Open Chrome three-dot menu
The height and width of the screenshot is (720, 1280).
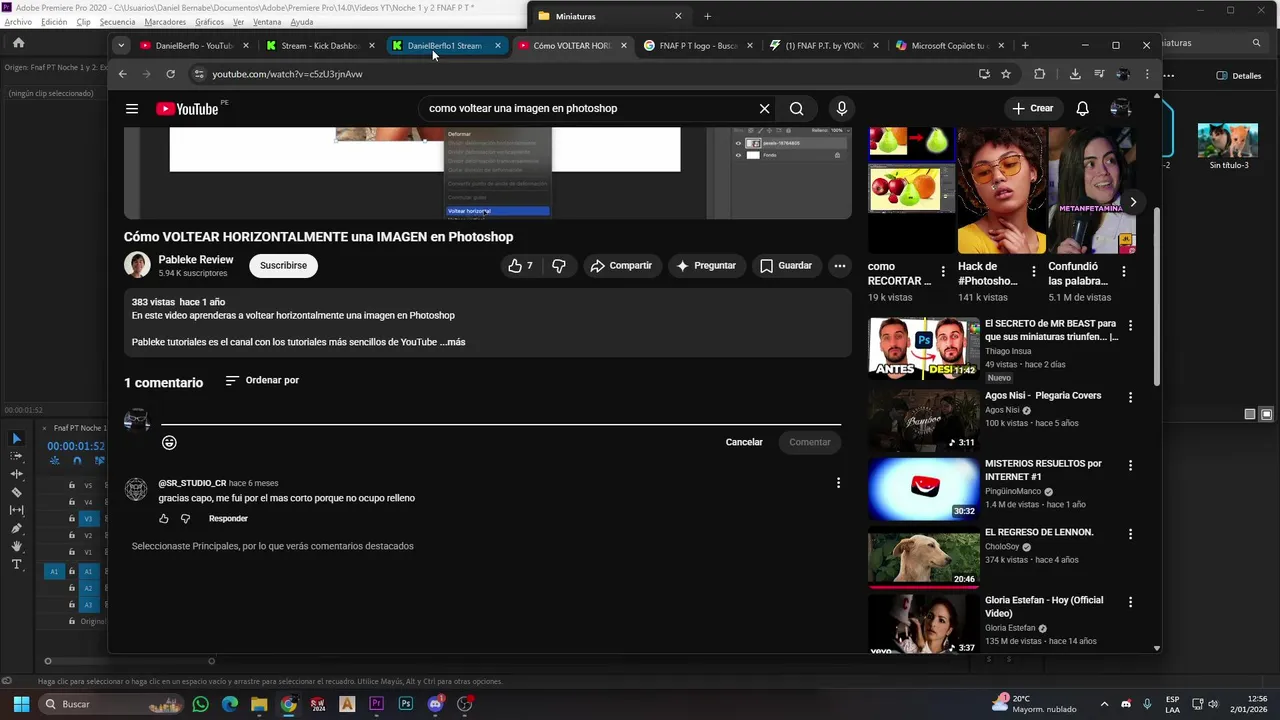pyautogui.click(x=1147, y=74)
